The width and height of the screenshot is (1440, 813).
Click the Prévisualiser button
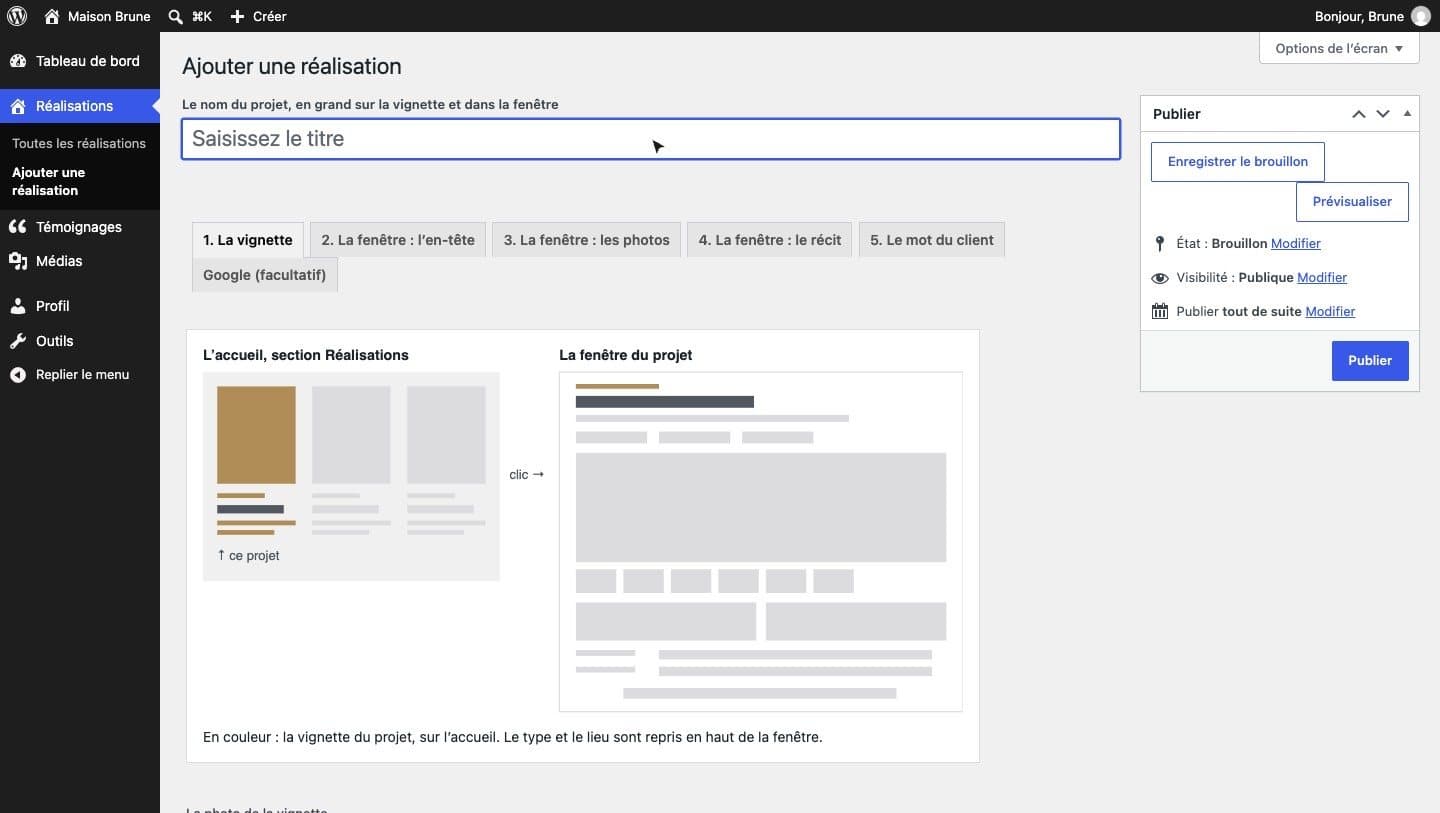pyautogui.click(x=1352, y=201)
